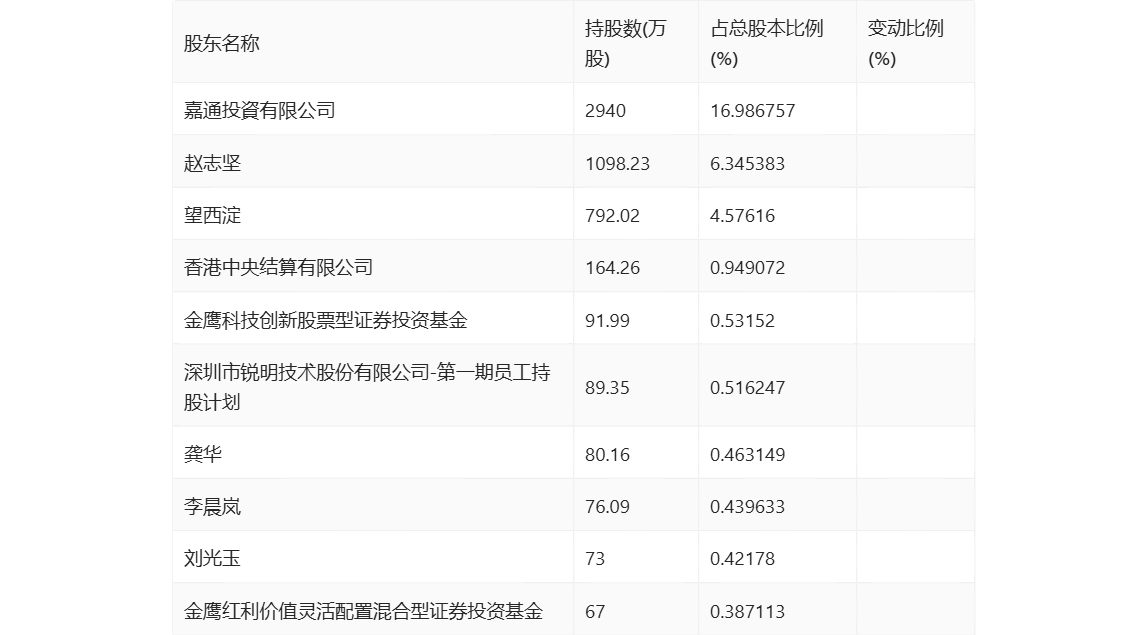Select 金鹰科技创新股票型证券投资基金 row name
The height and width of the screenshot is (635, 1148).
[x=326, y=320]
